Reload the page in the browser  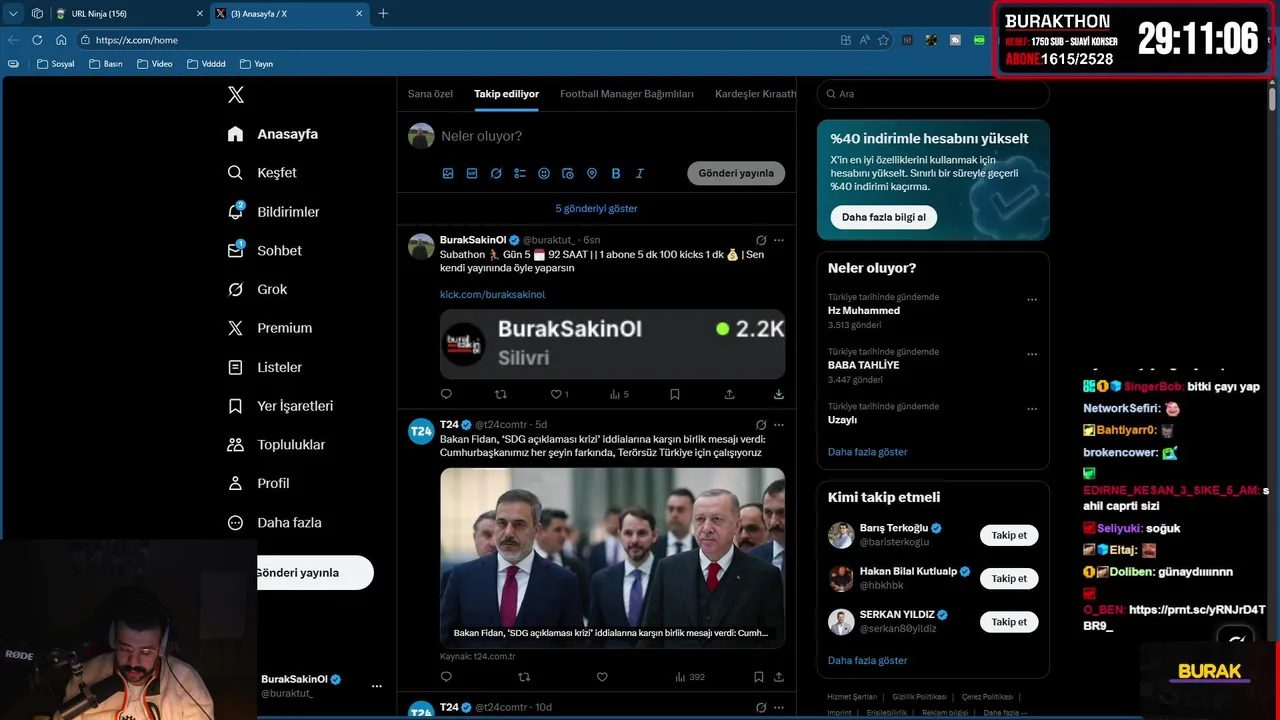coord(37,40)
